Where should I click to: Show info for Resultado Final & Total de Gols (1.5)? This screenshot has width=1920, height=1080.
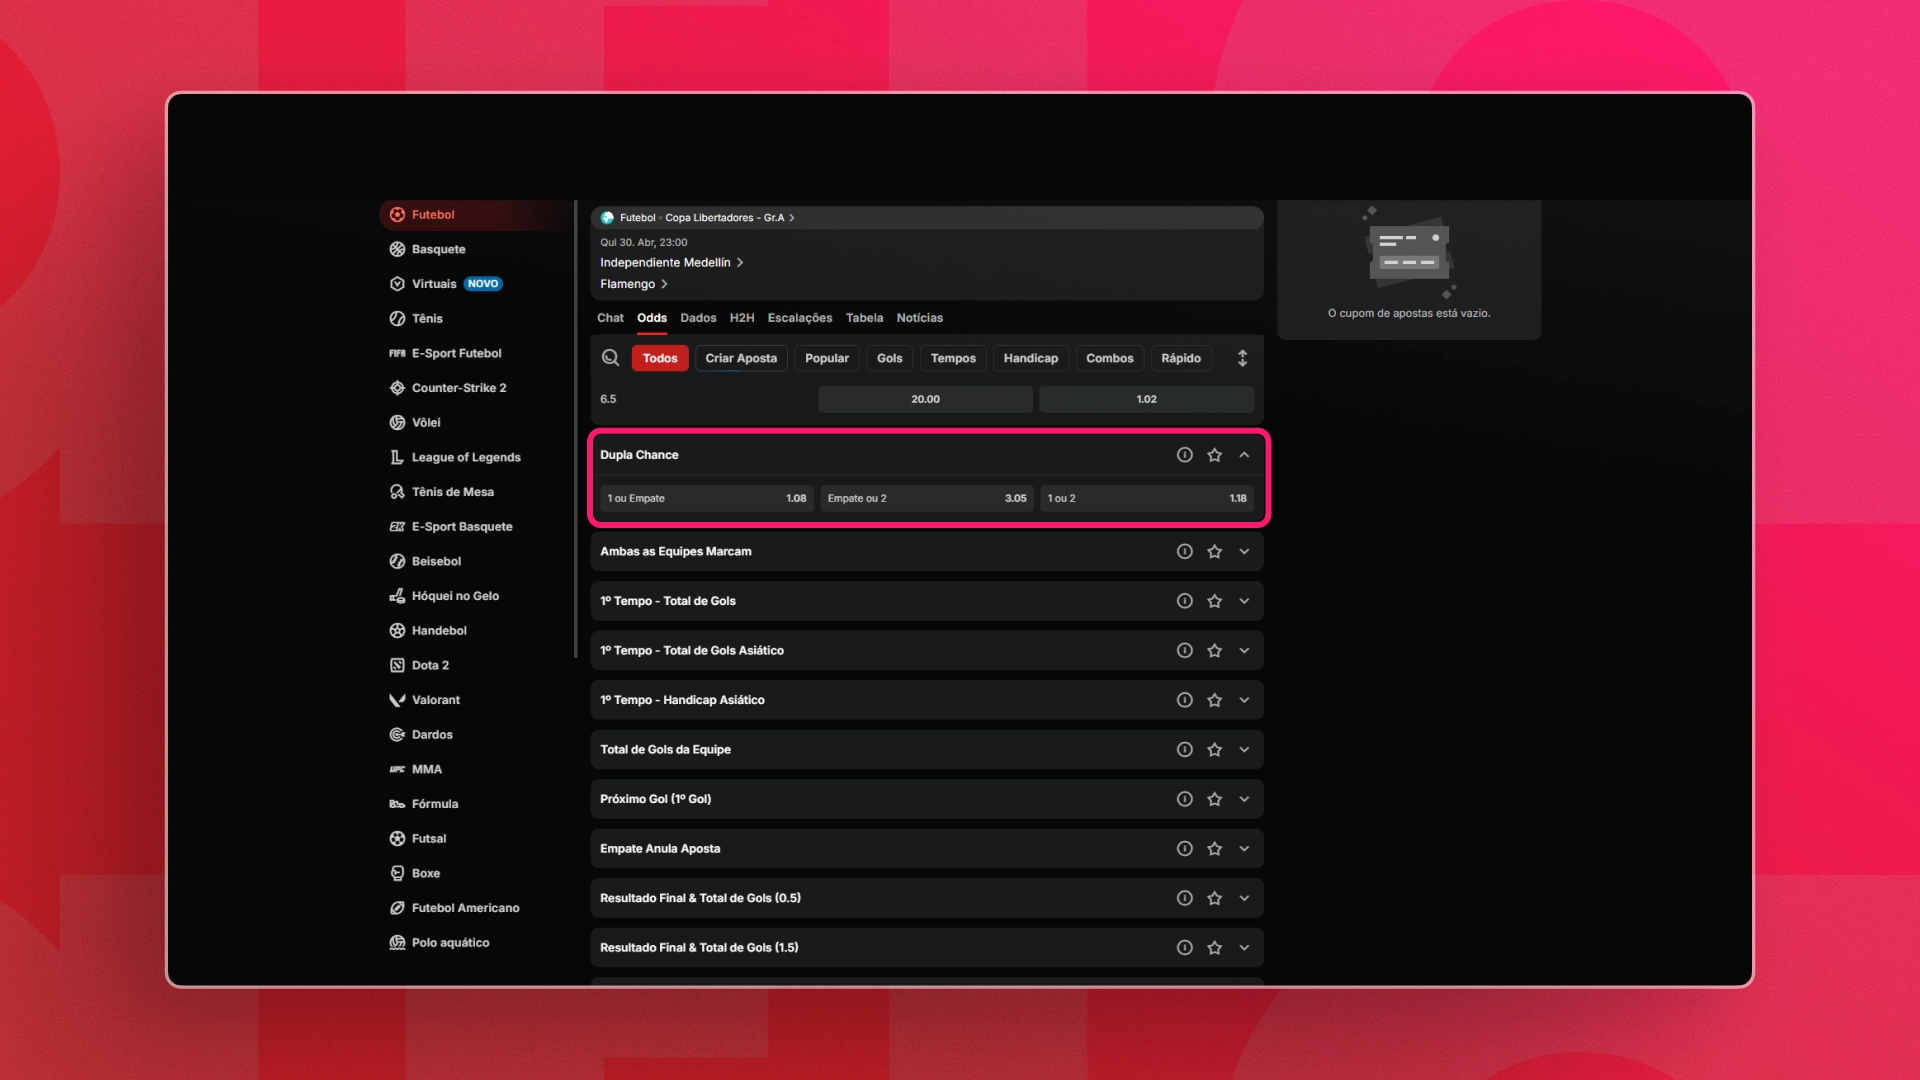[x=1185, y=948]
